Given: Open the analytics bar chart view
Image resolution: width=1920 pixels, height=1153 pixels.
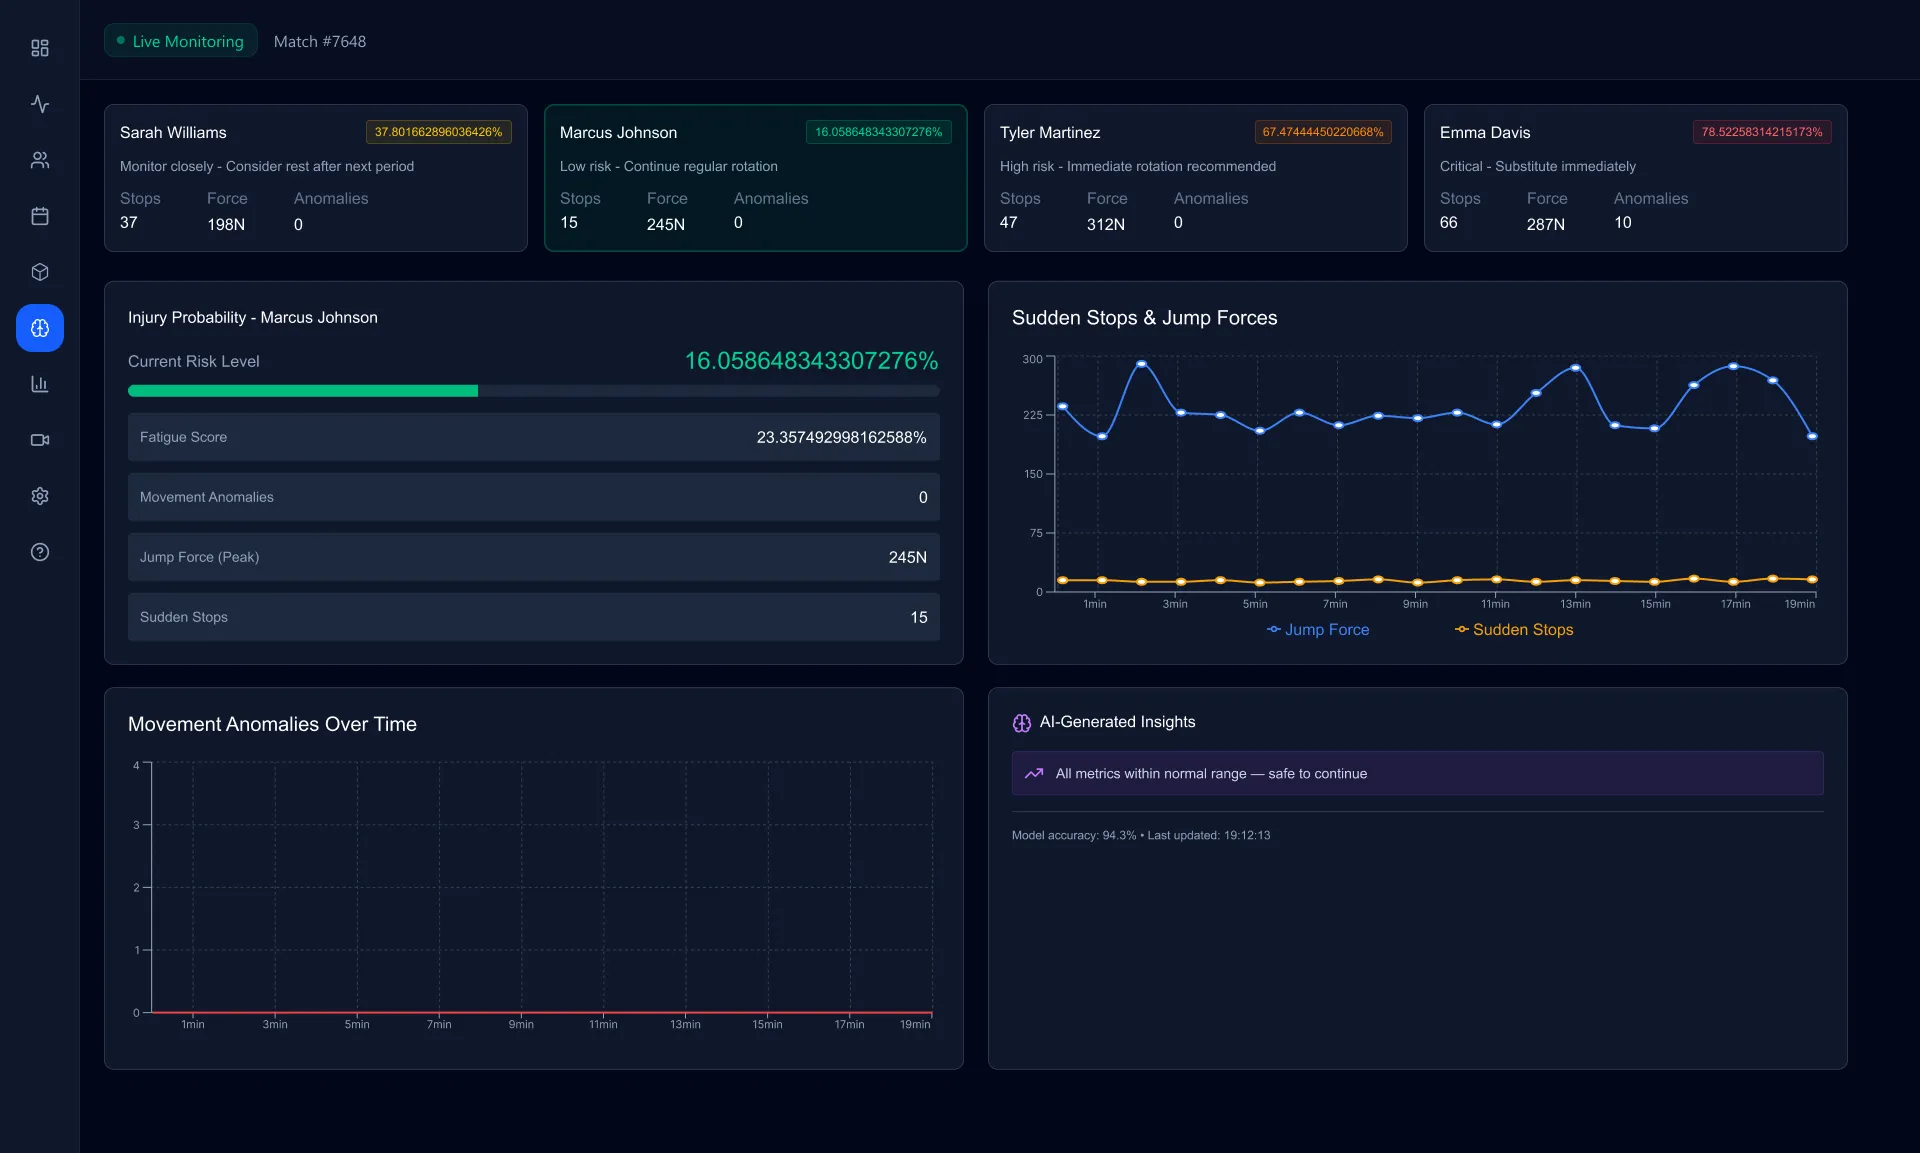Looking at the screenshot, I should coord(39,384).
